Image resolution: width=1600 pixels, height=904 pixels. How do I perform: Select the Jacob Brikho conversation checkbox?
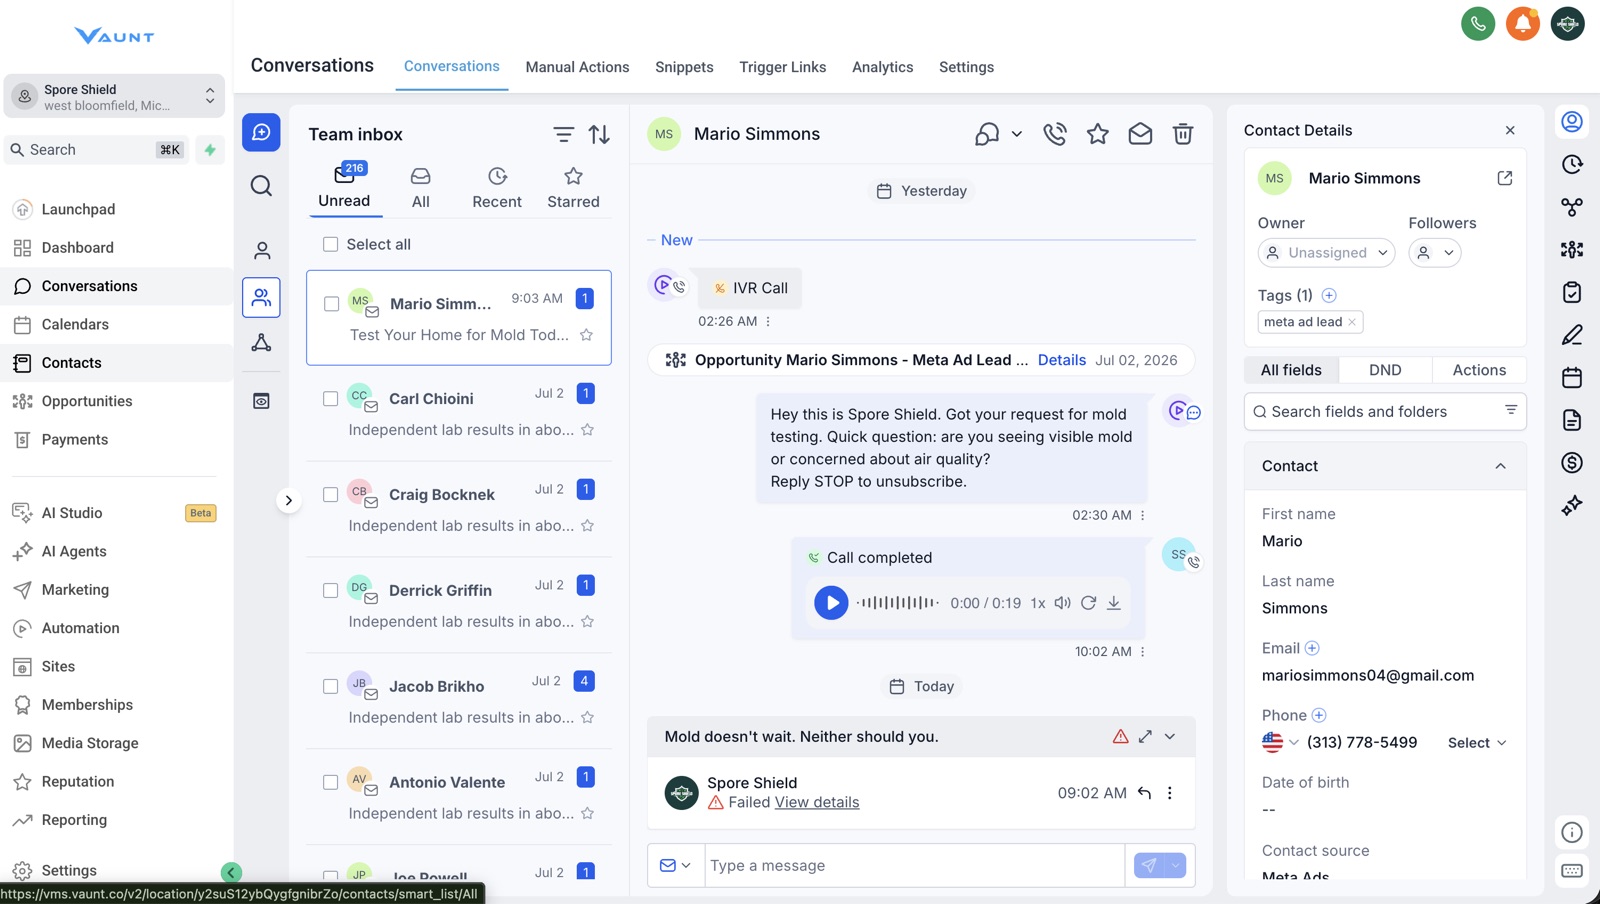click(x=331, y=687)
